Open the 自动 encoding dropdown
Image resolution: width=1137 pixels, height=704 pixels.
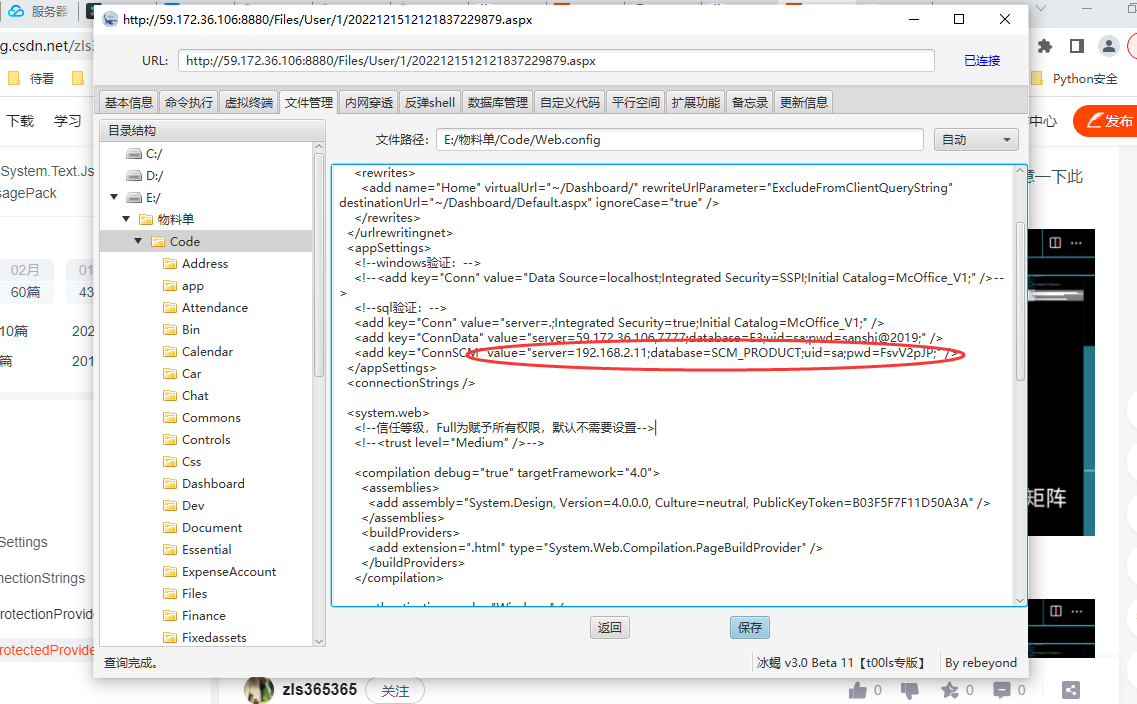(x=976, y=140)
